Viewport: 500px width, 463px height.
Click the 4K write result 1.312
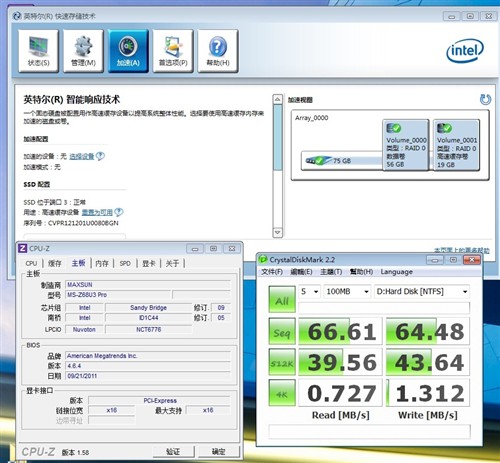click(428, 393)
